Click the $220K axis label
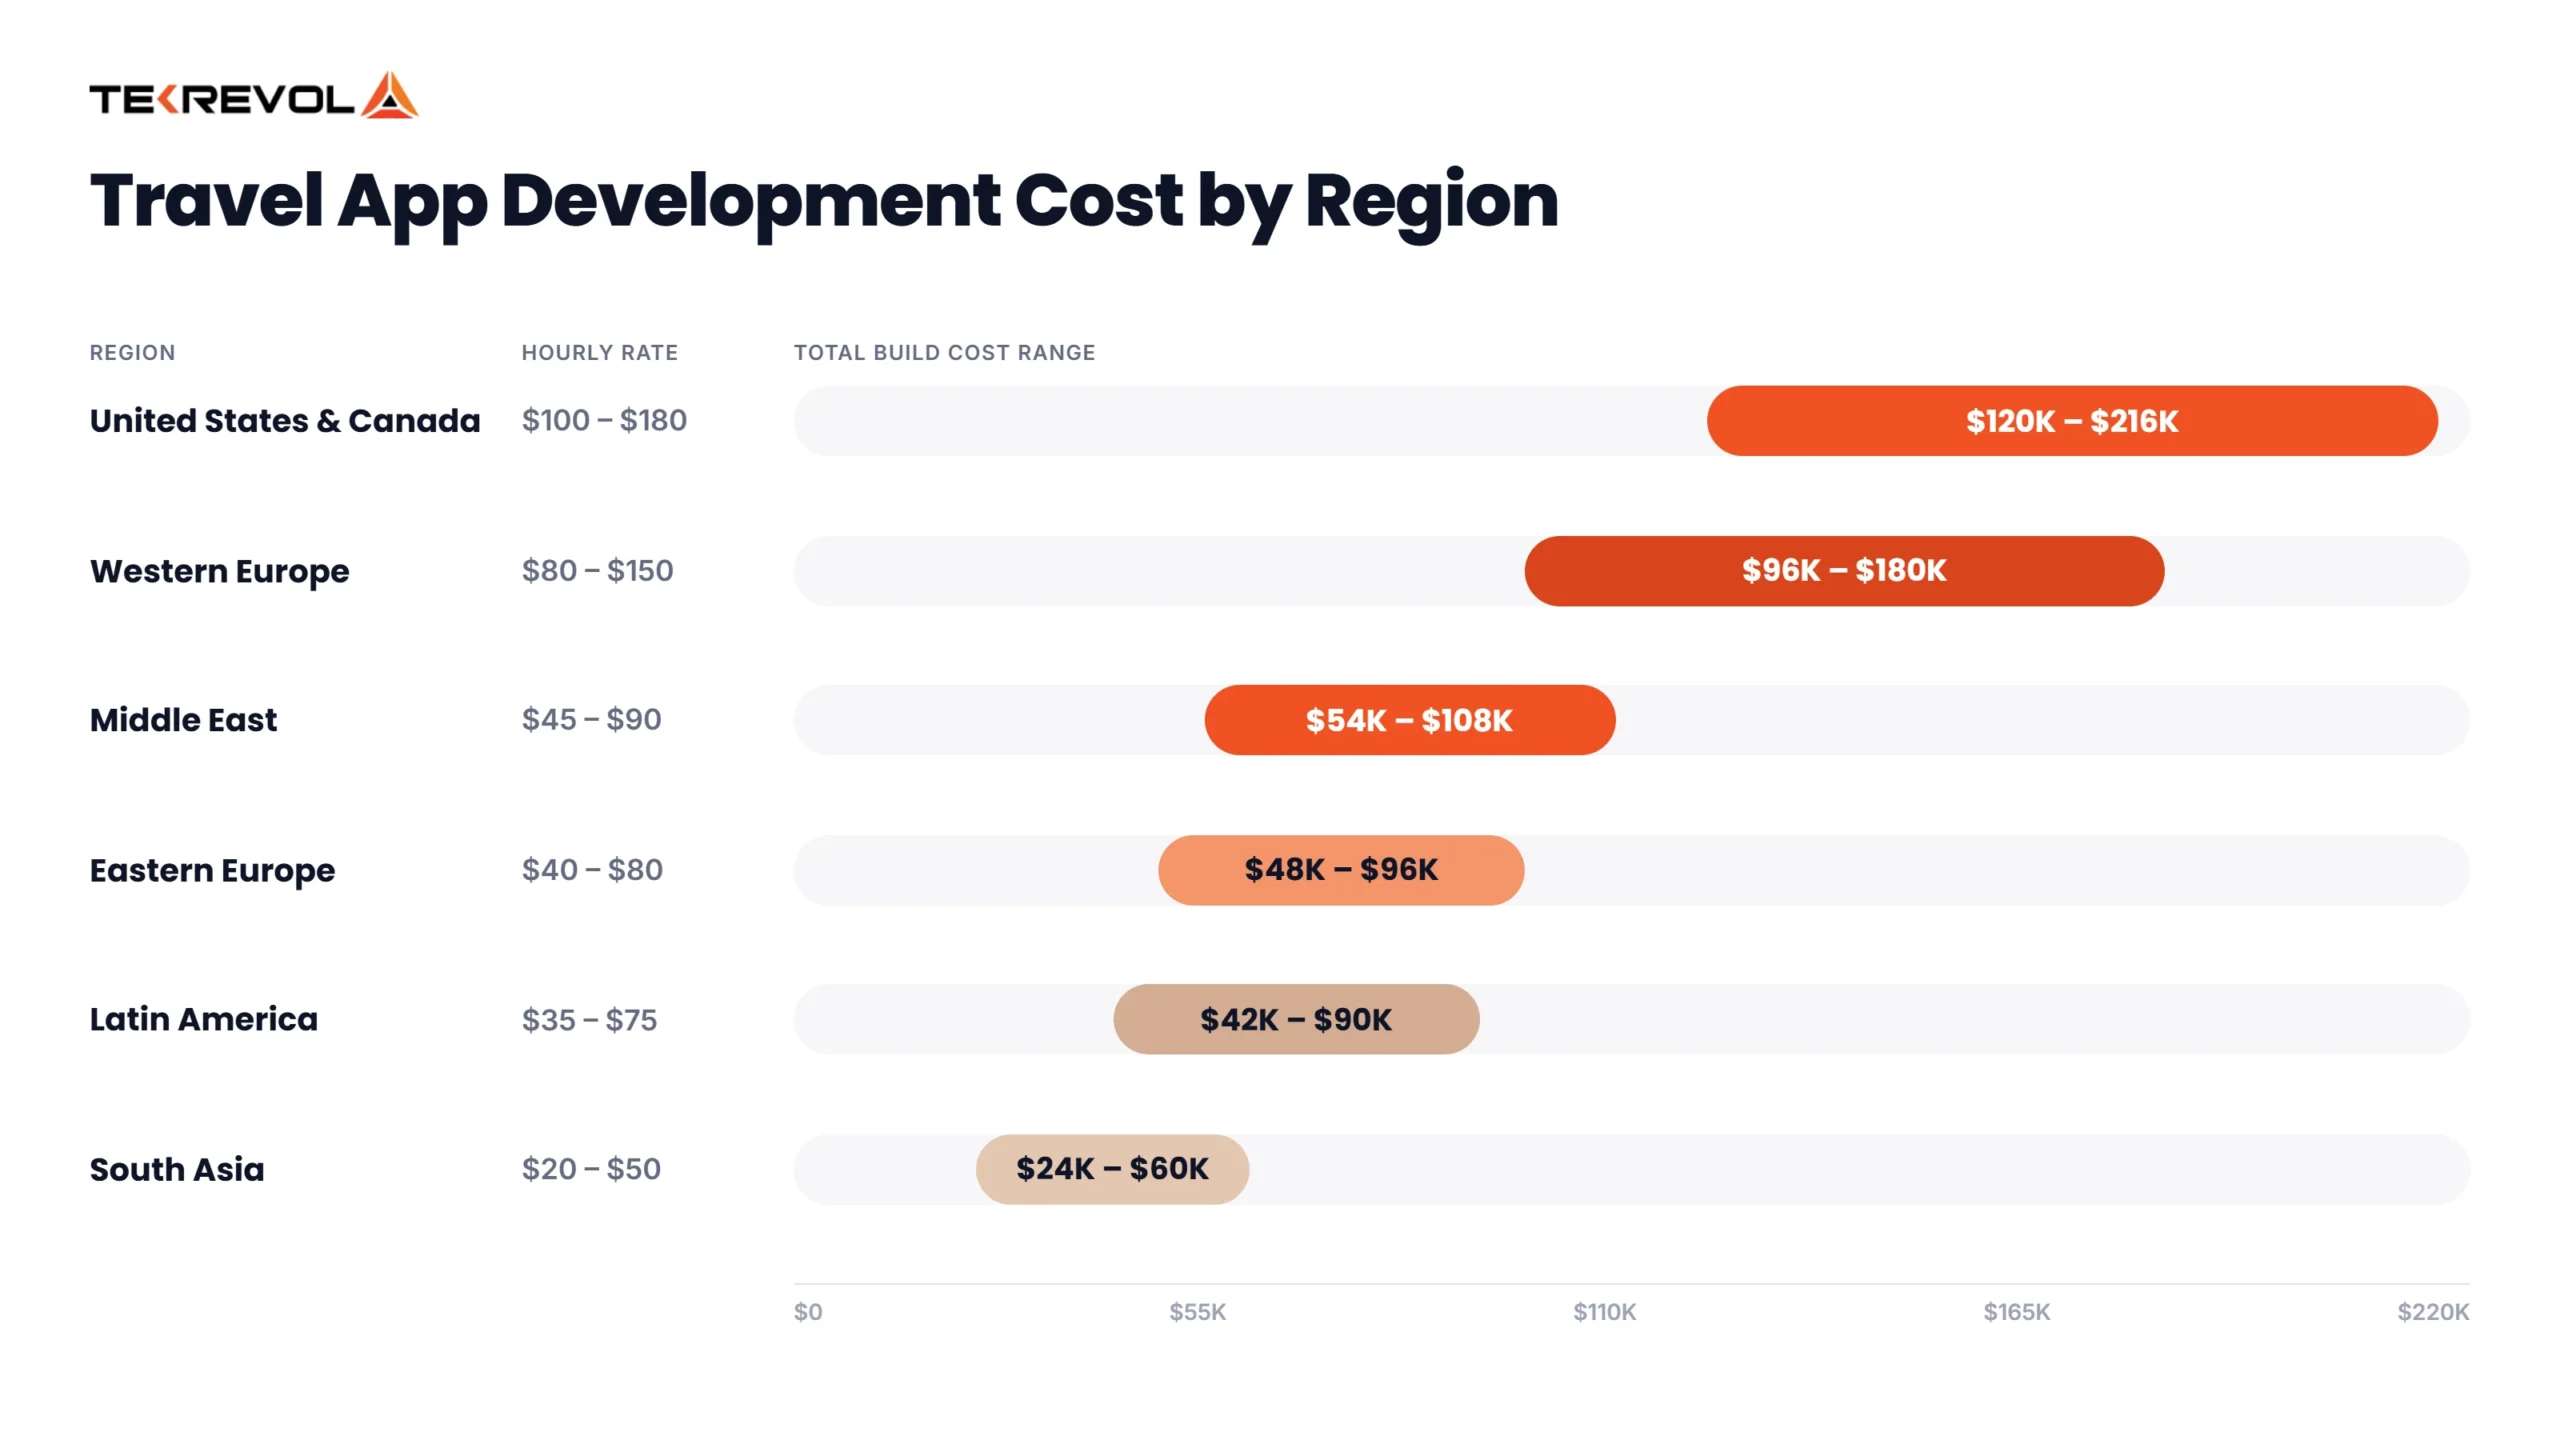Image resolution: width=2560 pixels, height=1440 pixels. [x=2432, y=1311]
